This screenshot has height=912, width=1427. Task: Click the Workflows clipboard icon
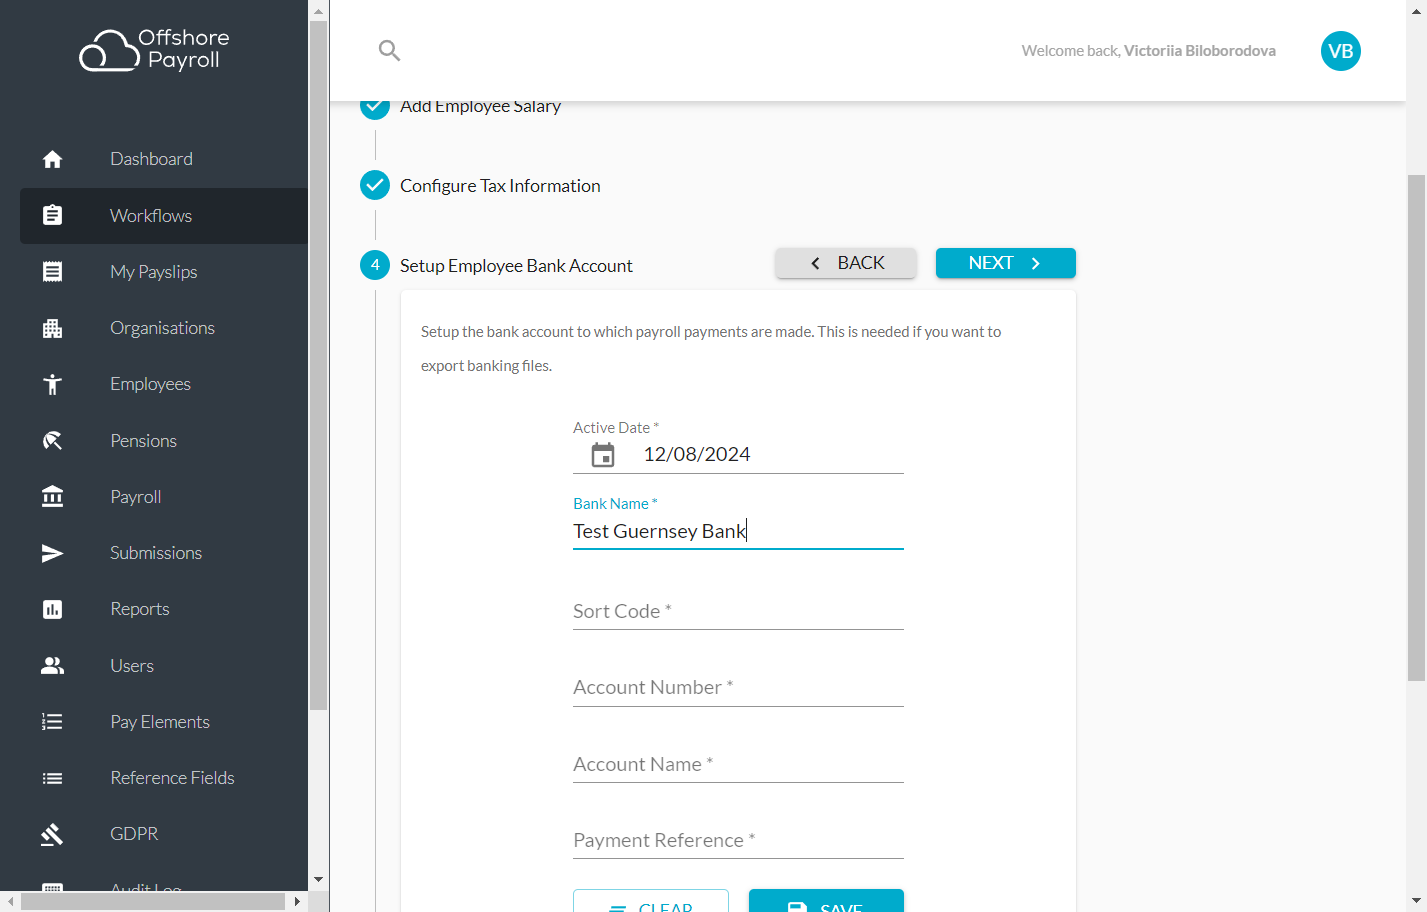tap(53, 215)
